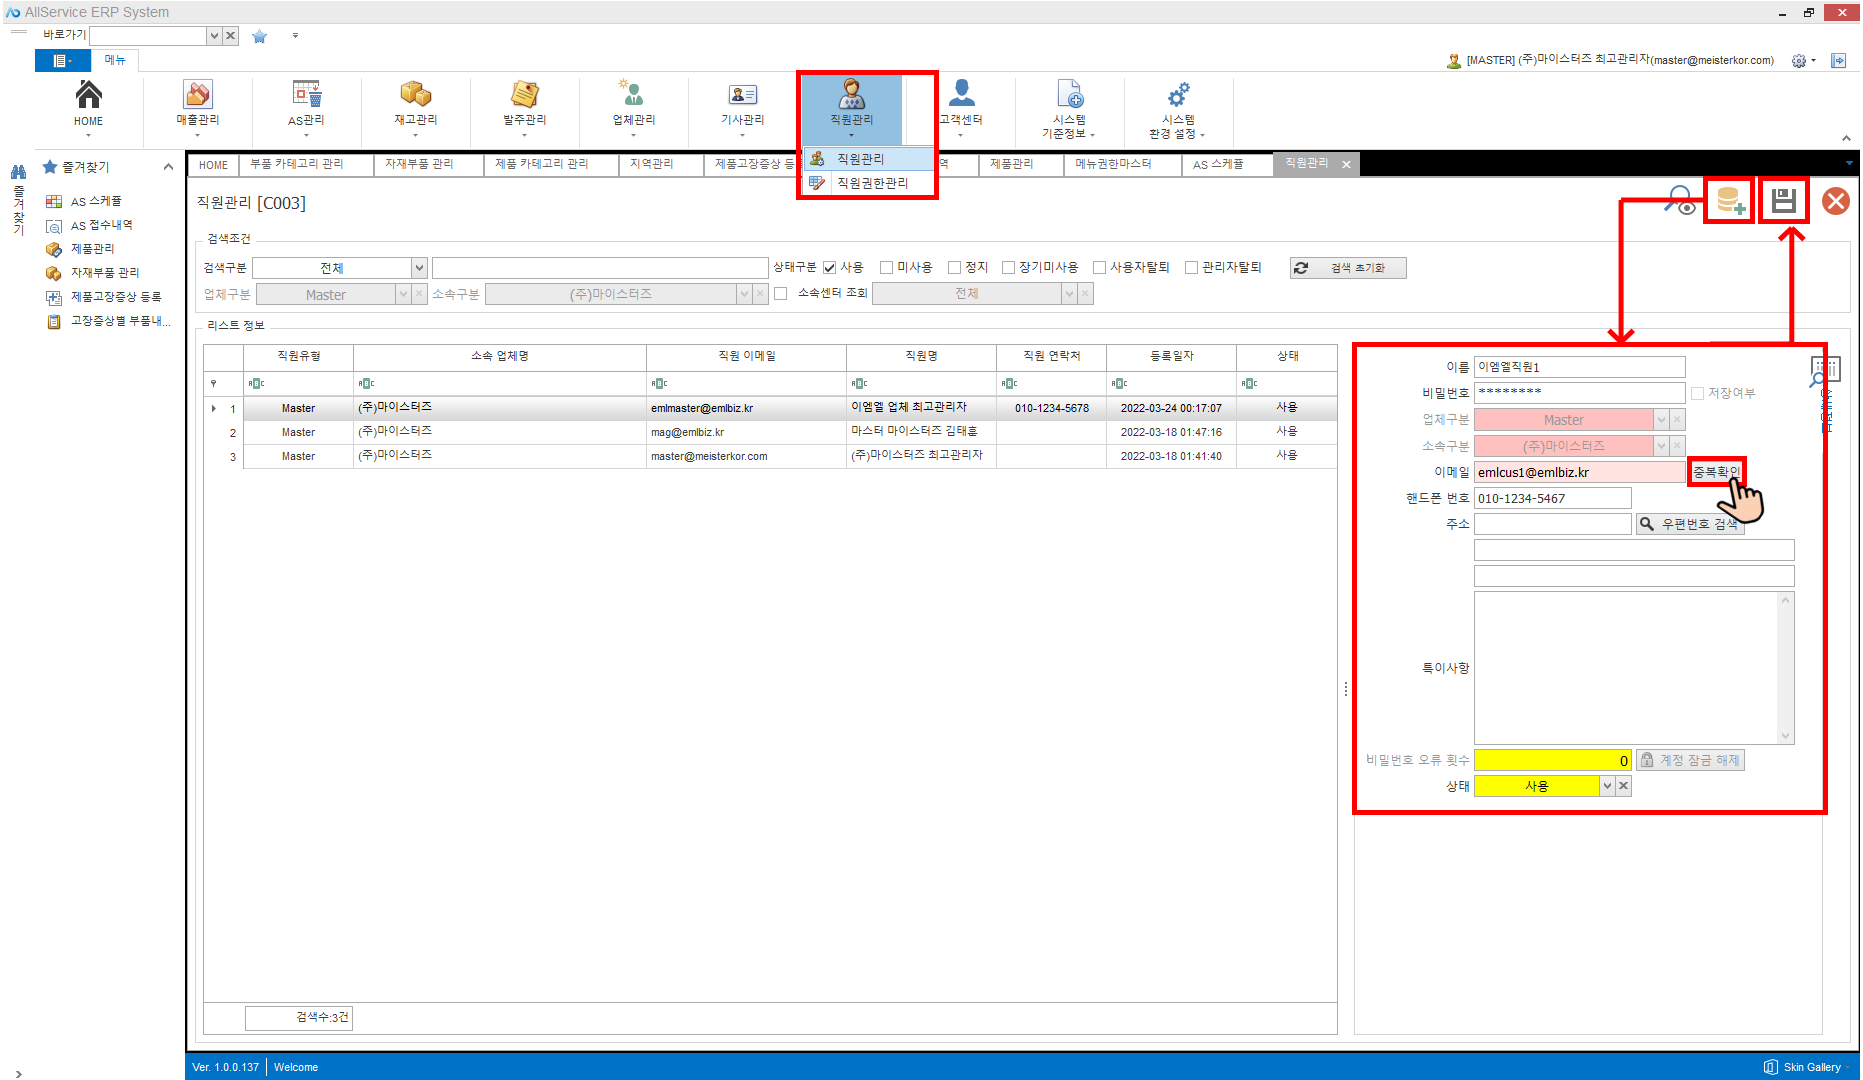Screen dimensions: 1863x1080
Task: Select 직원권한관리 in the dropdown menu
Action: point(870,183)
